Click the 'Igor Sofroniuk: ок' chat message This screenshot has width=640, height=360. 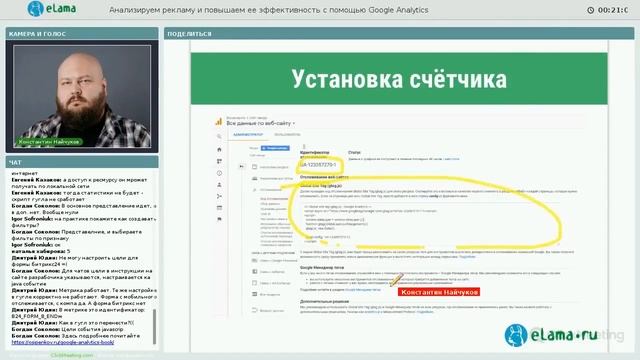(x=36, y=245)
